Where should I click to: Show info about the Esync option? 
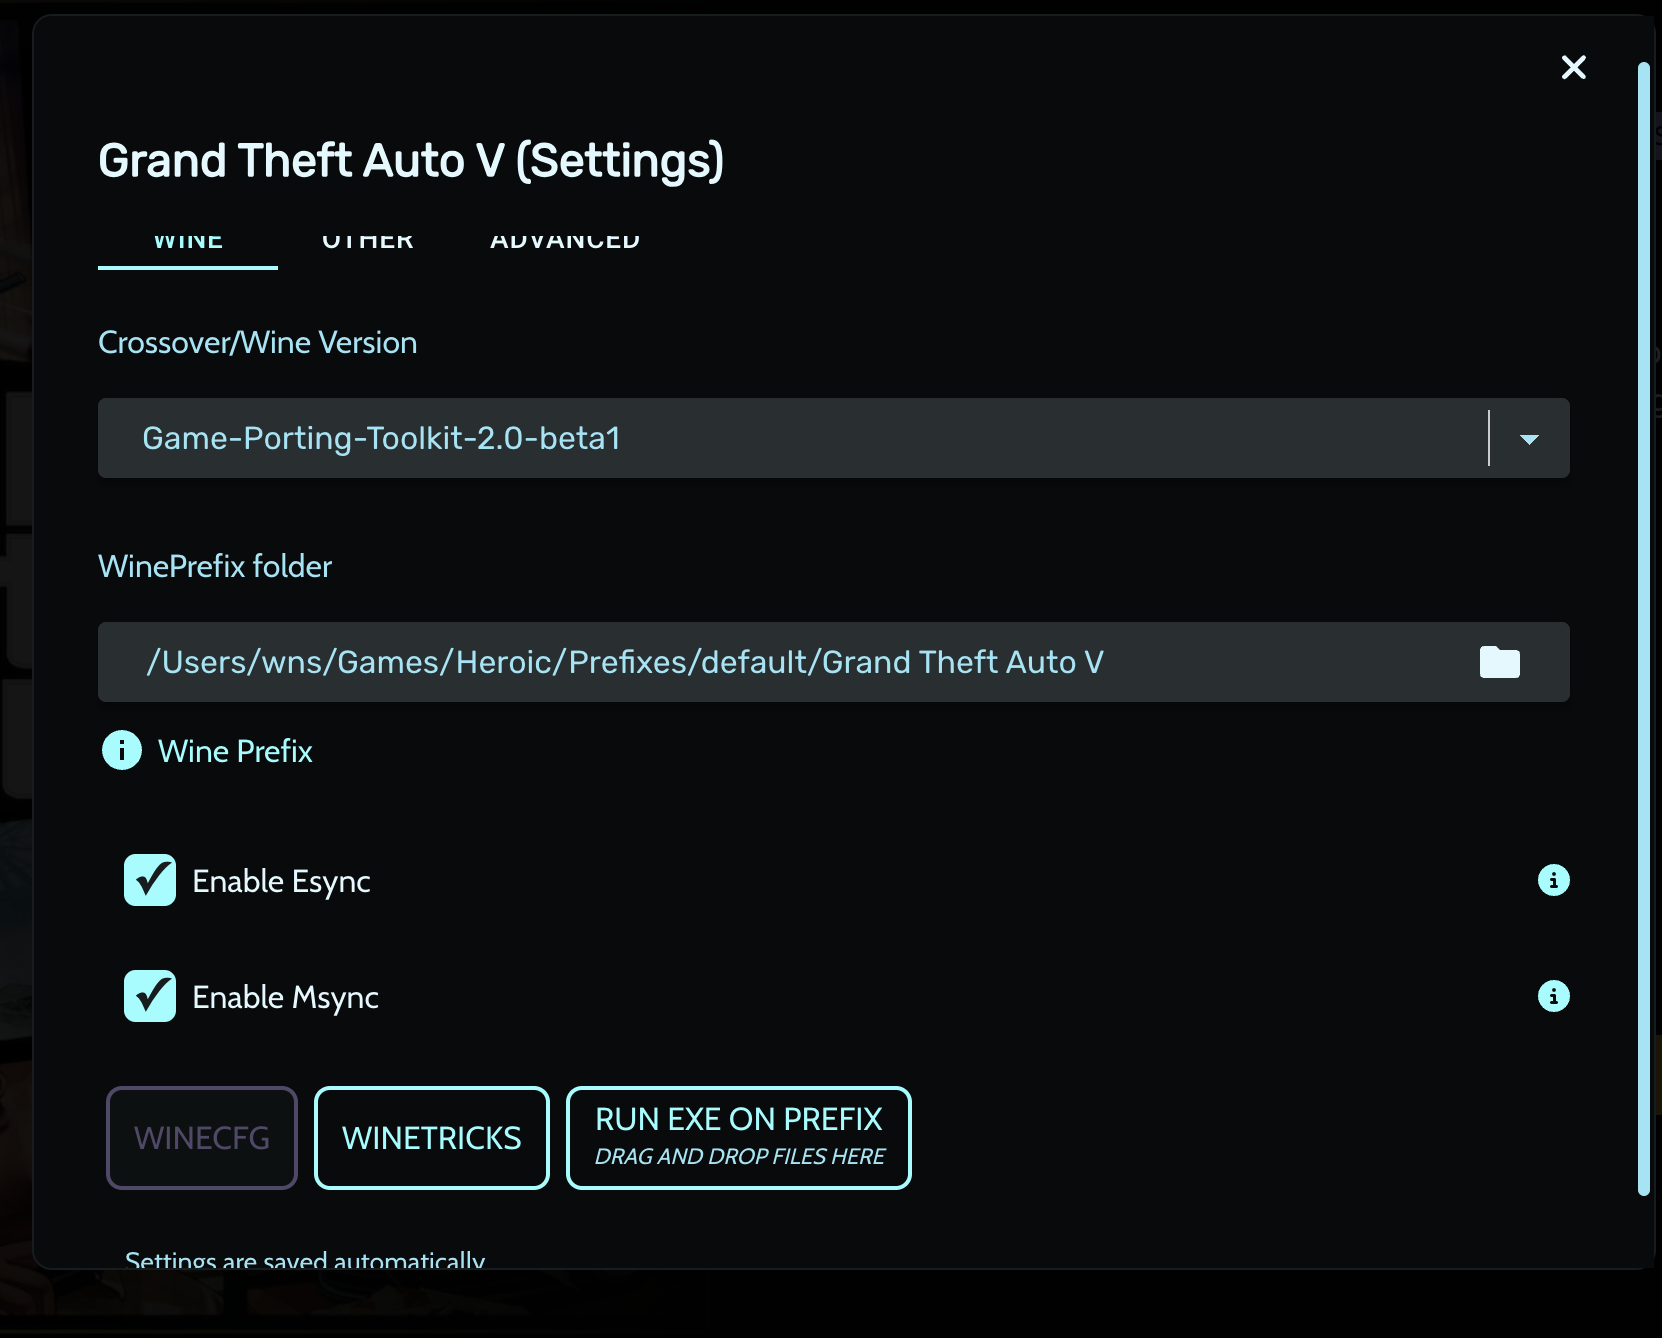1553,880
